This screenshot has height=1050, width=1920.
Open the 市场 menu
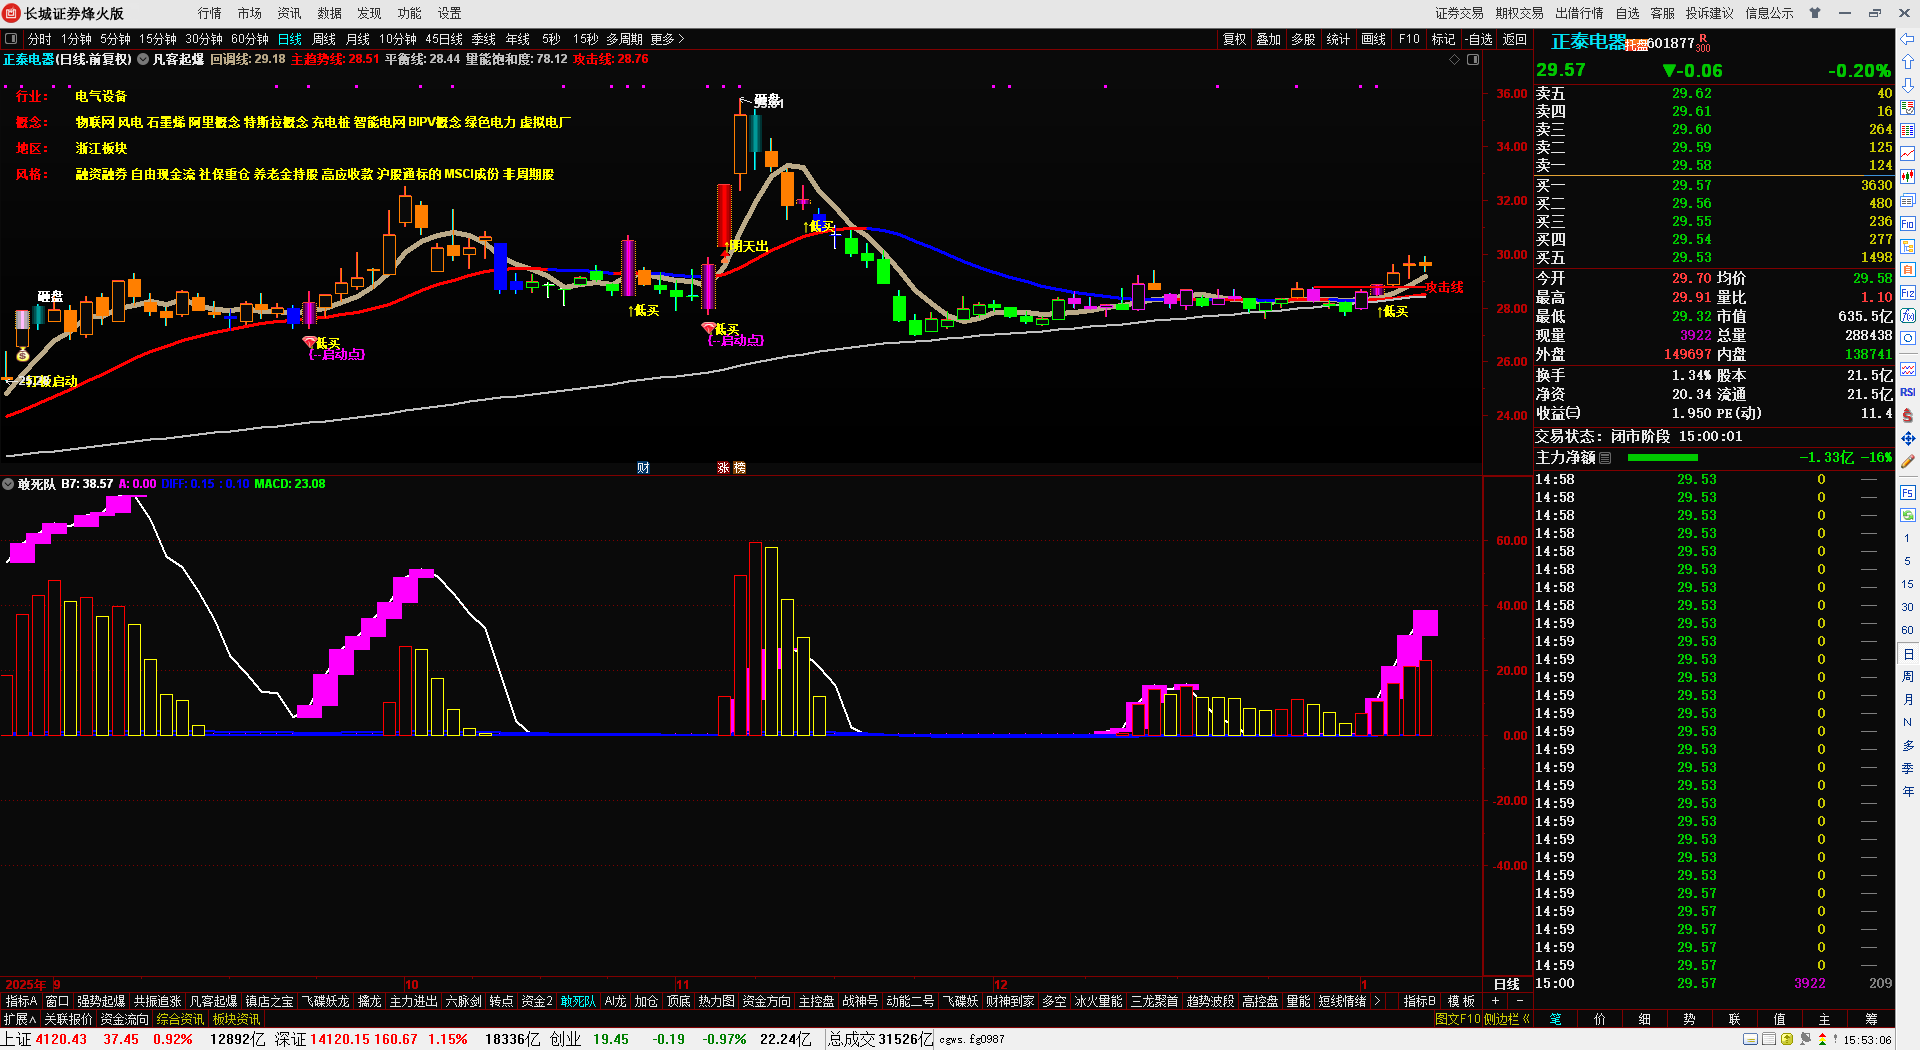point(250,13)
